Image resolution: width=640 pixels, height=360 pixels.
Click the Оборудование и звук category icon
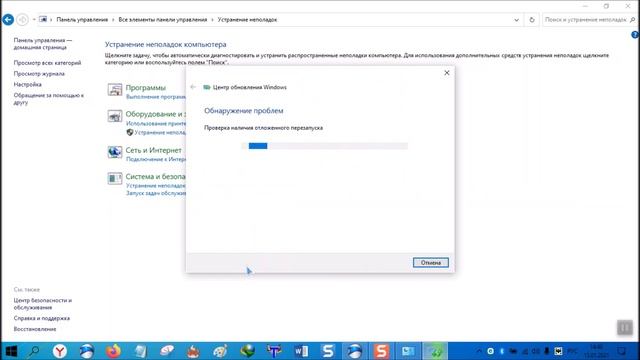pyautogui.click(x=115, y=116)
